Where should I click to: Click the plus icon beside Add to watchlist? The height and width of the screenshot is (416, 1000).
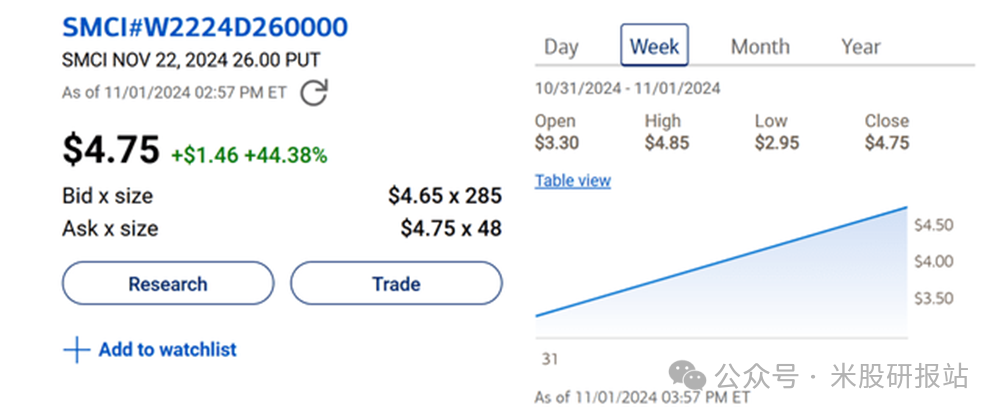pyautogui.click(x=76, y=350)
